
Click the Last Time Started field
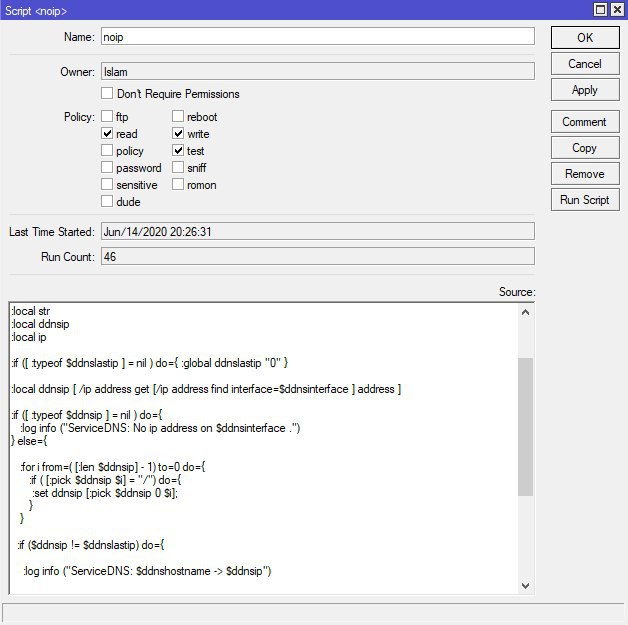click(x=318, y=231)
